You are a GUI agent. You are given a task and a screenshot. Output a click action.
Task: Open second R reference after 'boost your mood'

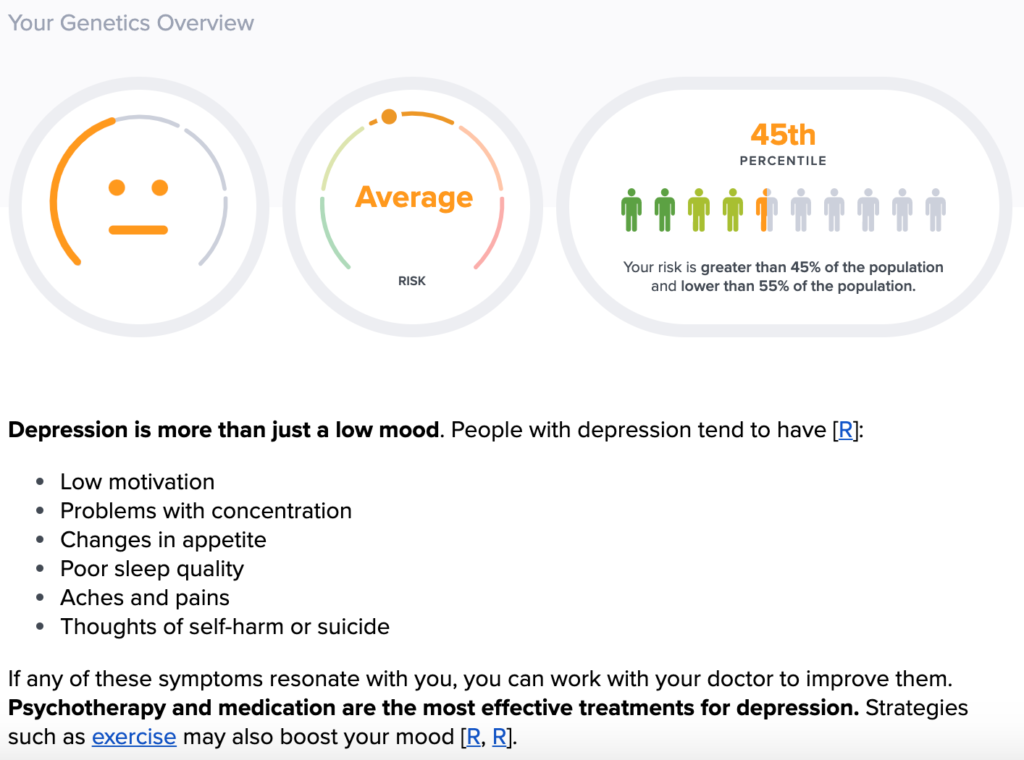click(499, 737)
